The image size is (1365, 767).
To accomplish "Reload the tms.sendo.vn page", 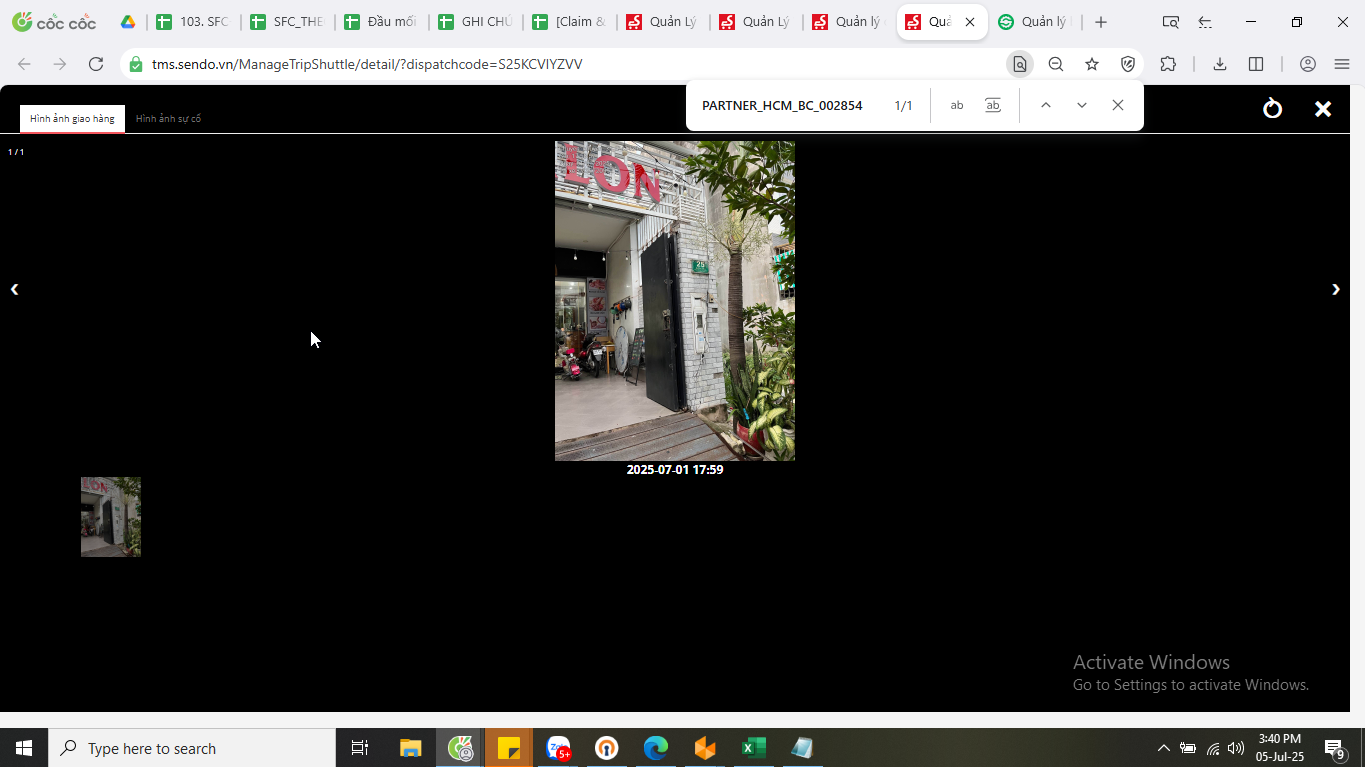I will click(x=96, y=64).
